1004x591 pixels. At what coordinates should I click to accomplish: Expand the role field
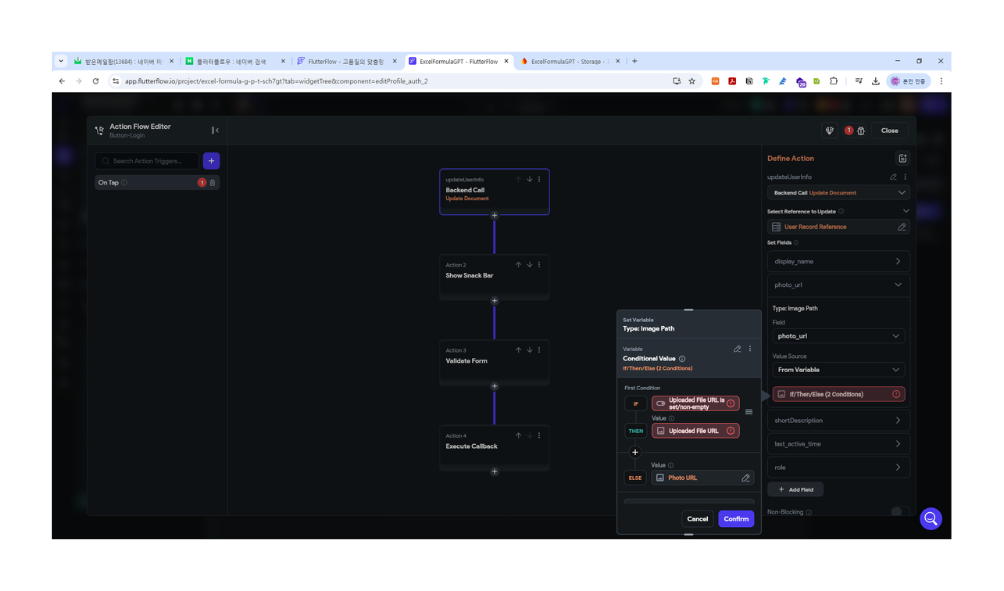pyautogui.click(x=838, y=467)
